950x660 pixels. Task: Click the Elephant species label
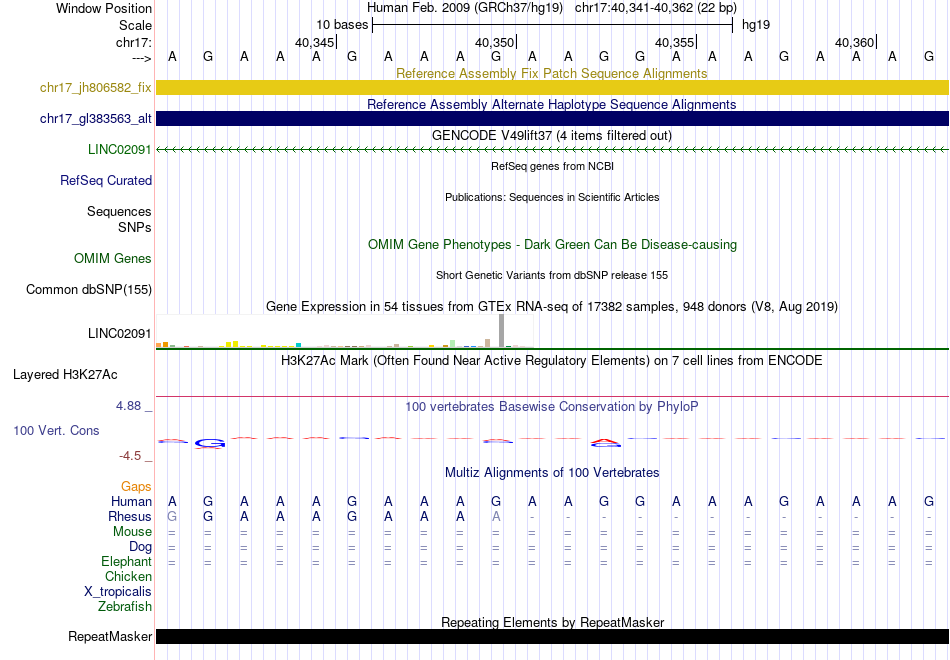click(x=126, y=561)
